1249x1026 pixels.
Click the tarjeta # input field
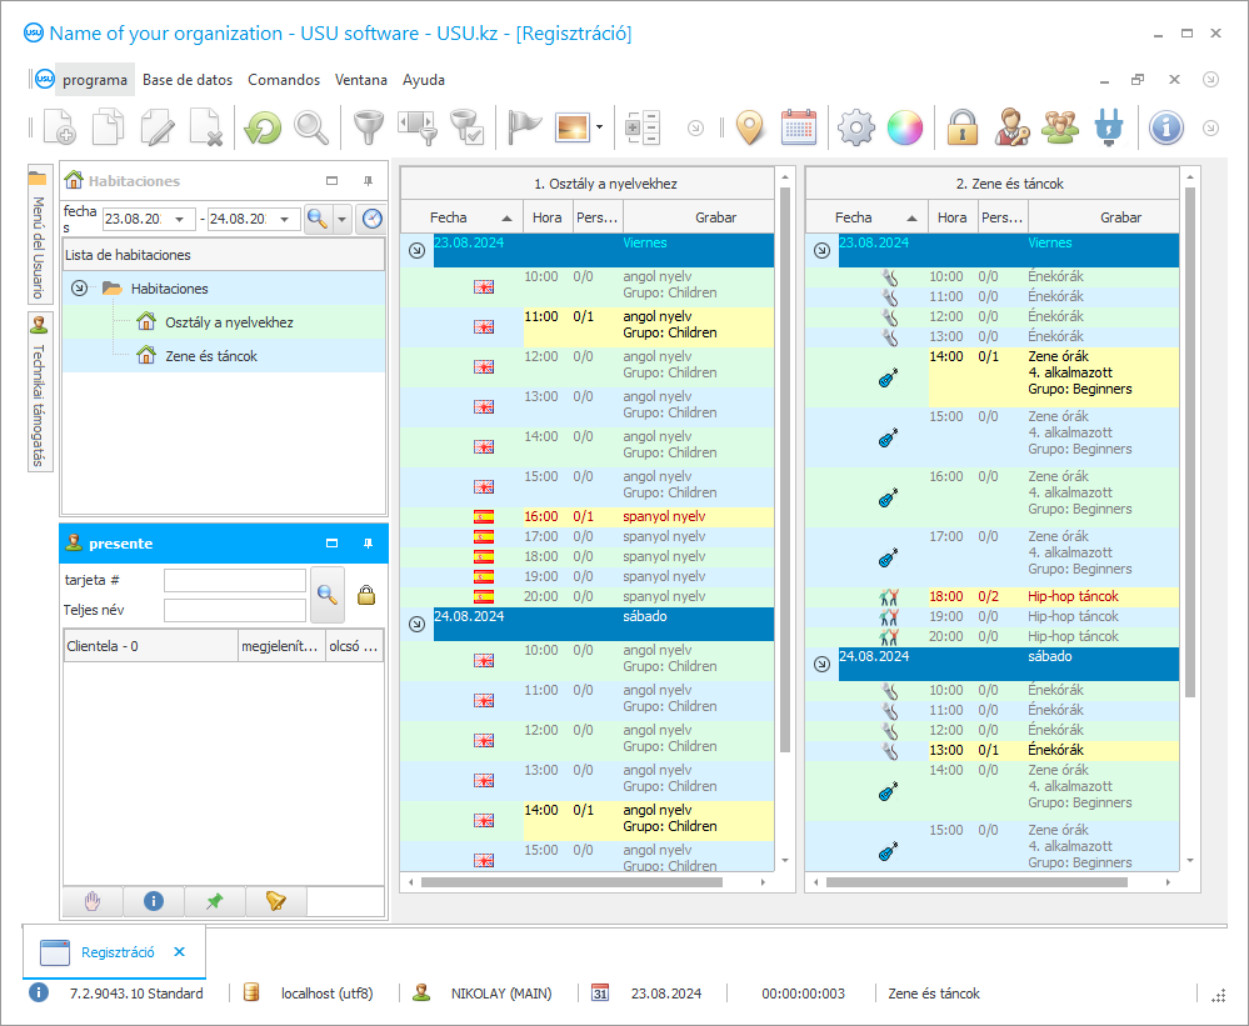click(x=235, y=580)
